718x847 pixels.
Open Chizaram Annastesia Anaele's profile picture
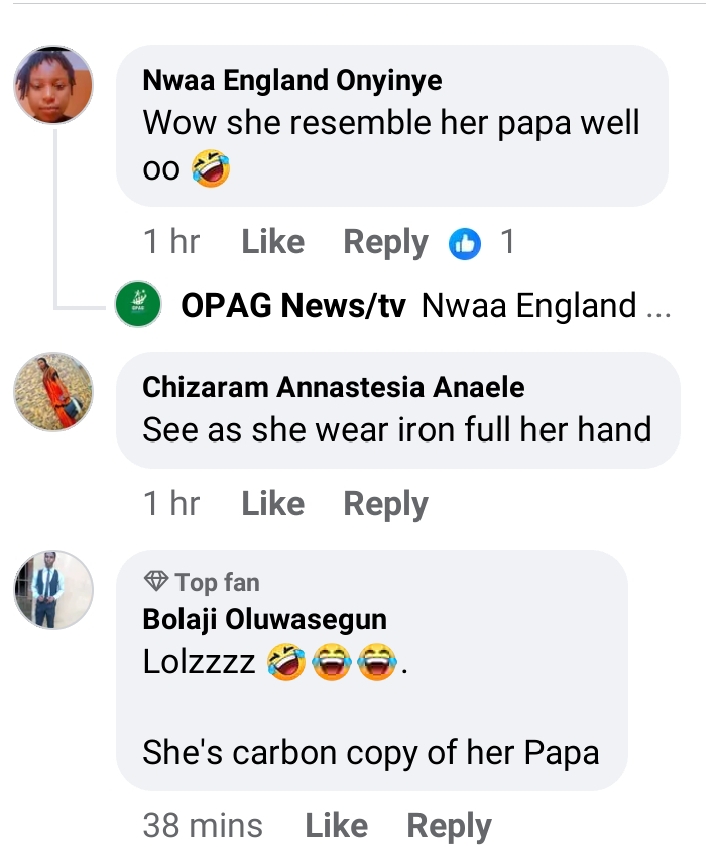tap(53, 392)
